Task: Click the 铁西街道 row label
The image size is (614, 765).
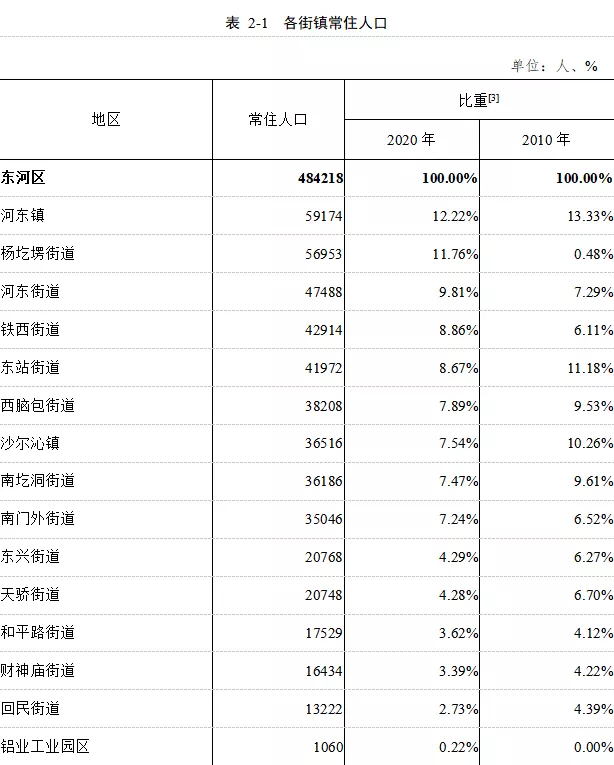Action: (30, 330)
